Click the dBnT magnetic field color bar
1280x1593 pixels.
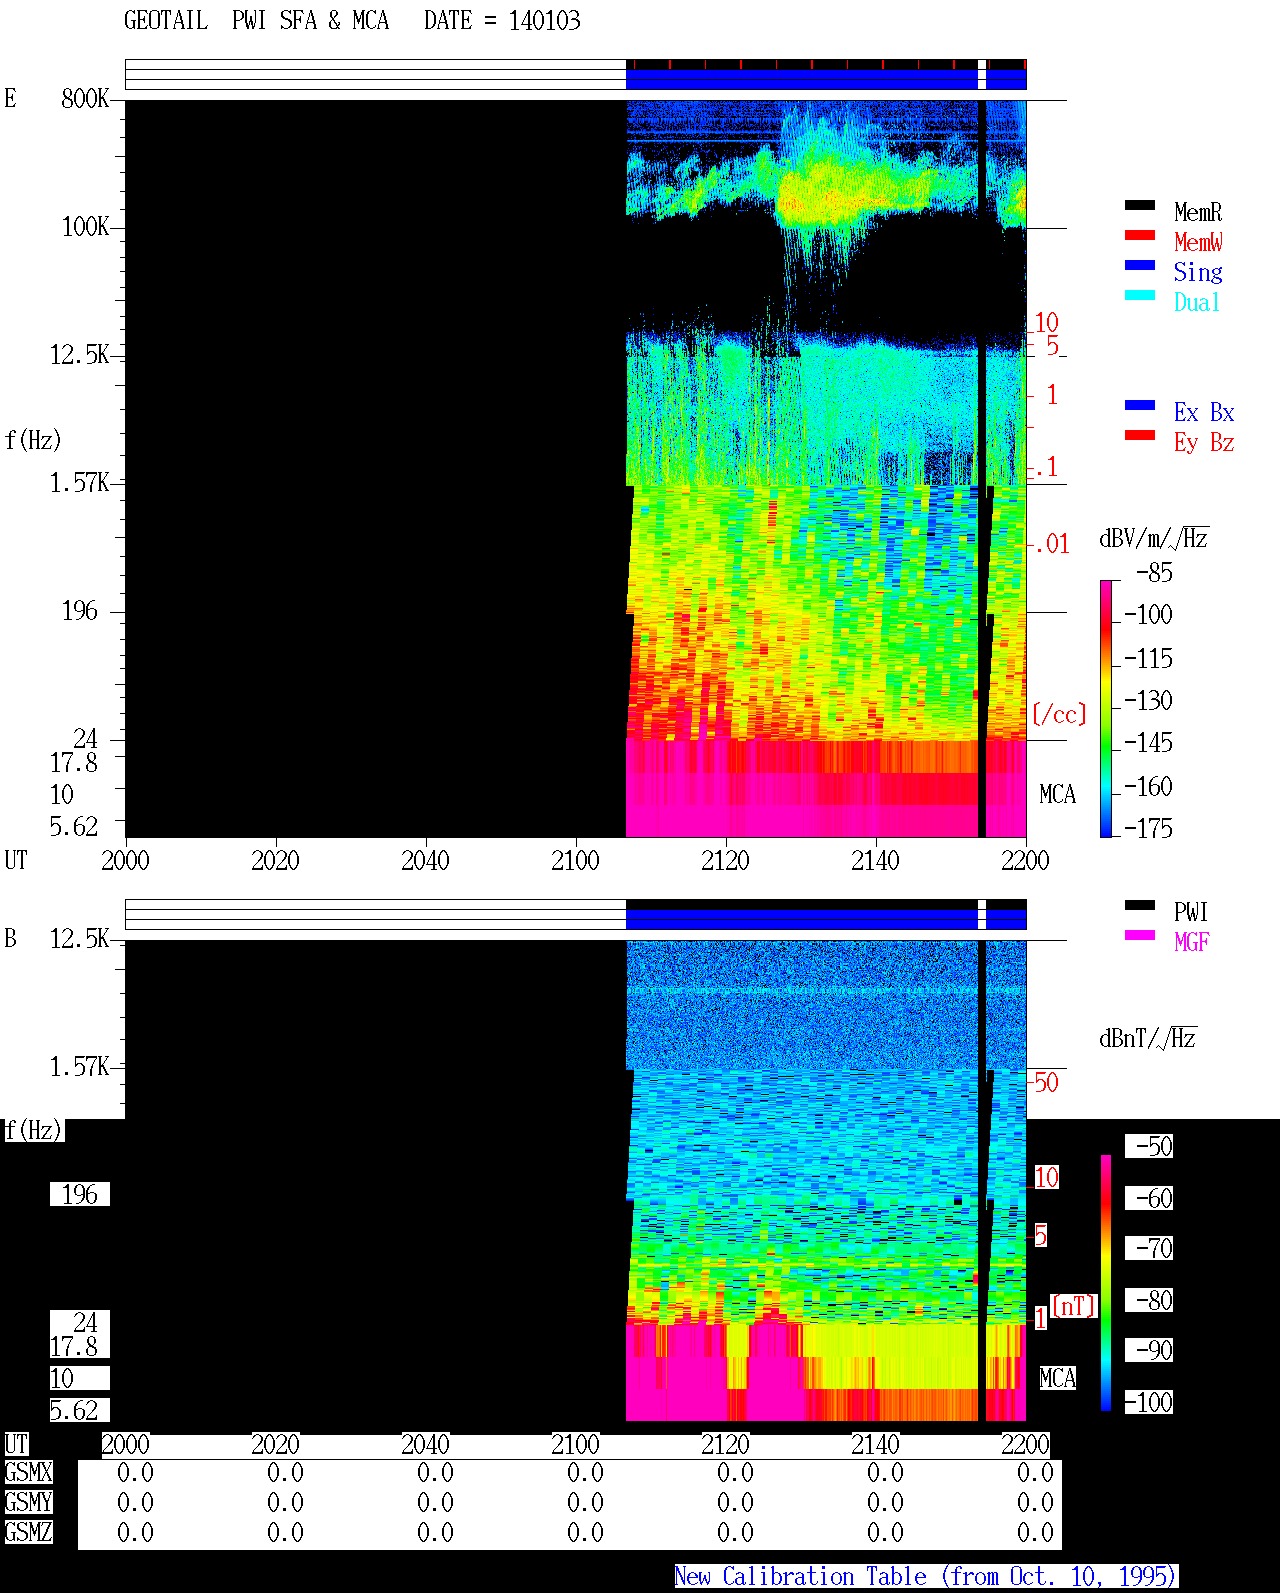pyautogui.click(x=1105, y=1283)
